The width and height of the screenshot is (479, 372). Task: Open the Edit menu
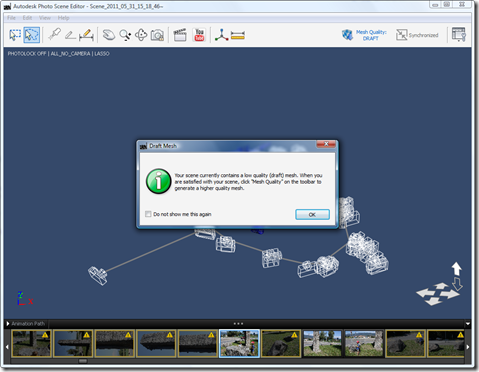coord(27,18)
